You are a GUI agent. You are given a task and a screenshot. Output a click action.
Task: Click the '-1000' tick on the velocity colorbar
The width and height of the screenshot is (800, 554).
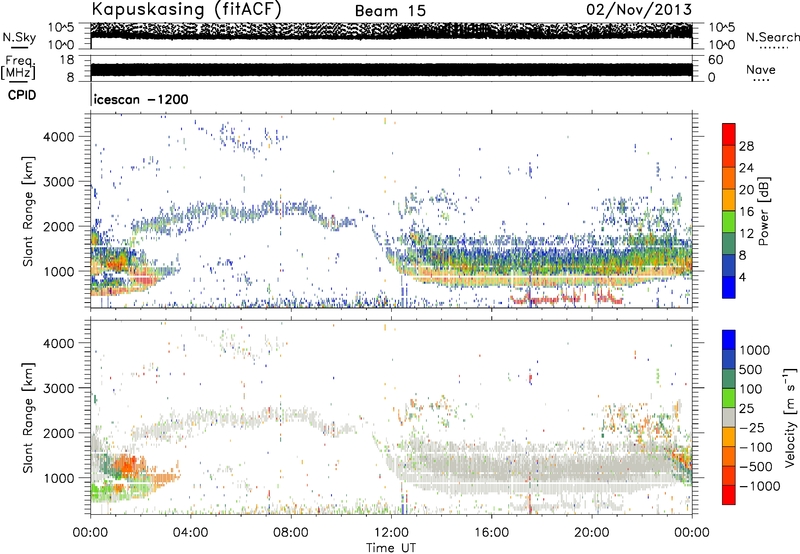(x=759, y=486)
